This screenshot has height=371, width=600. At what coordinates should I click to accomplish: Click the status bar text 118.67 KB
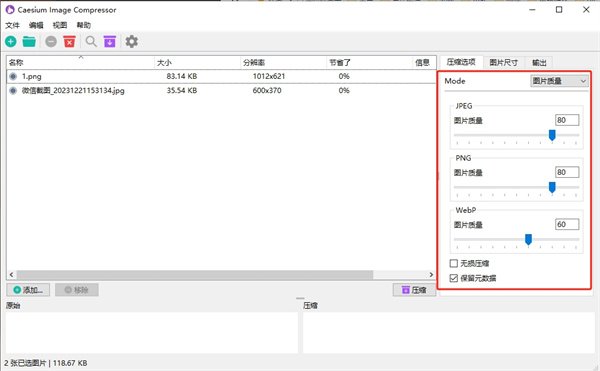pyautogui.click(x=70, y=363)
